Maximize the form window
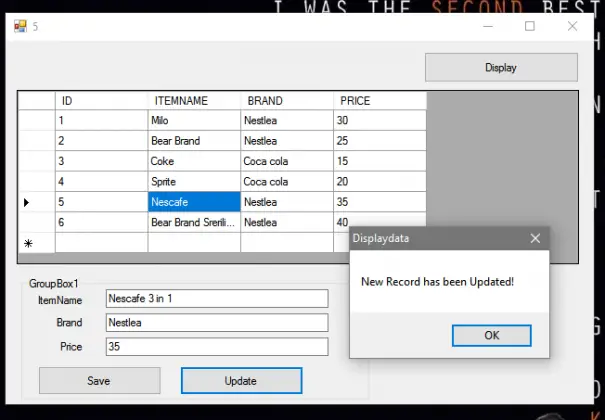 point(530,26)
